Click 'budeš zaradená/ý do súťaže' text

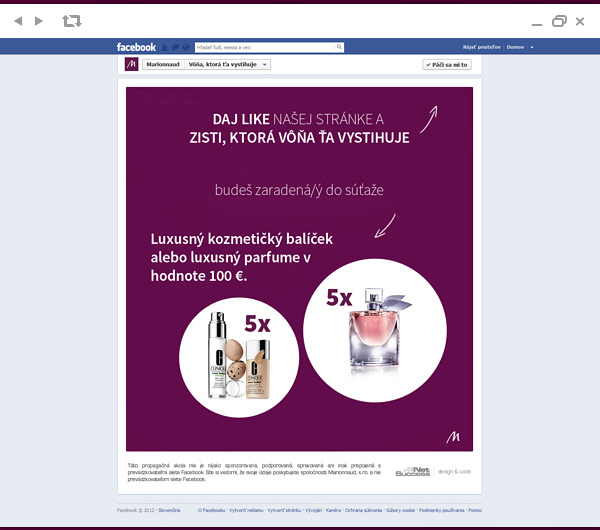pyautogui.click(x=299, y=190)
